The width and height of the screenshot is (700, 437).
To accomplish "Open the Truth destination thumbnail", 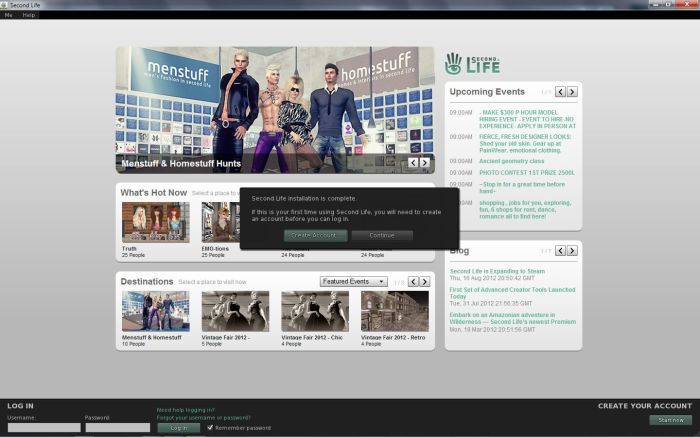I will 155,222.
